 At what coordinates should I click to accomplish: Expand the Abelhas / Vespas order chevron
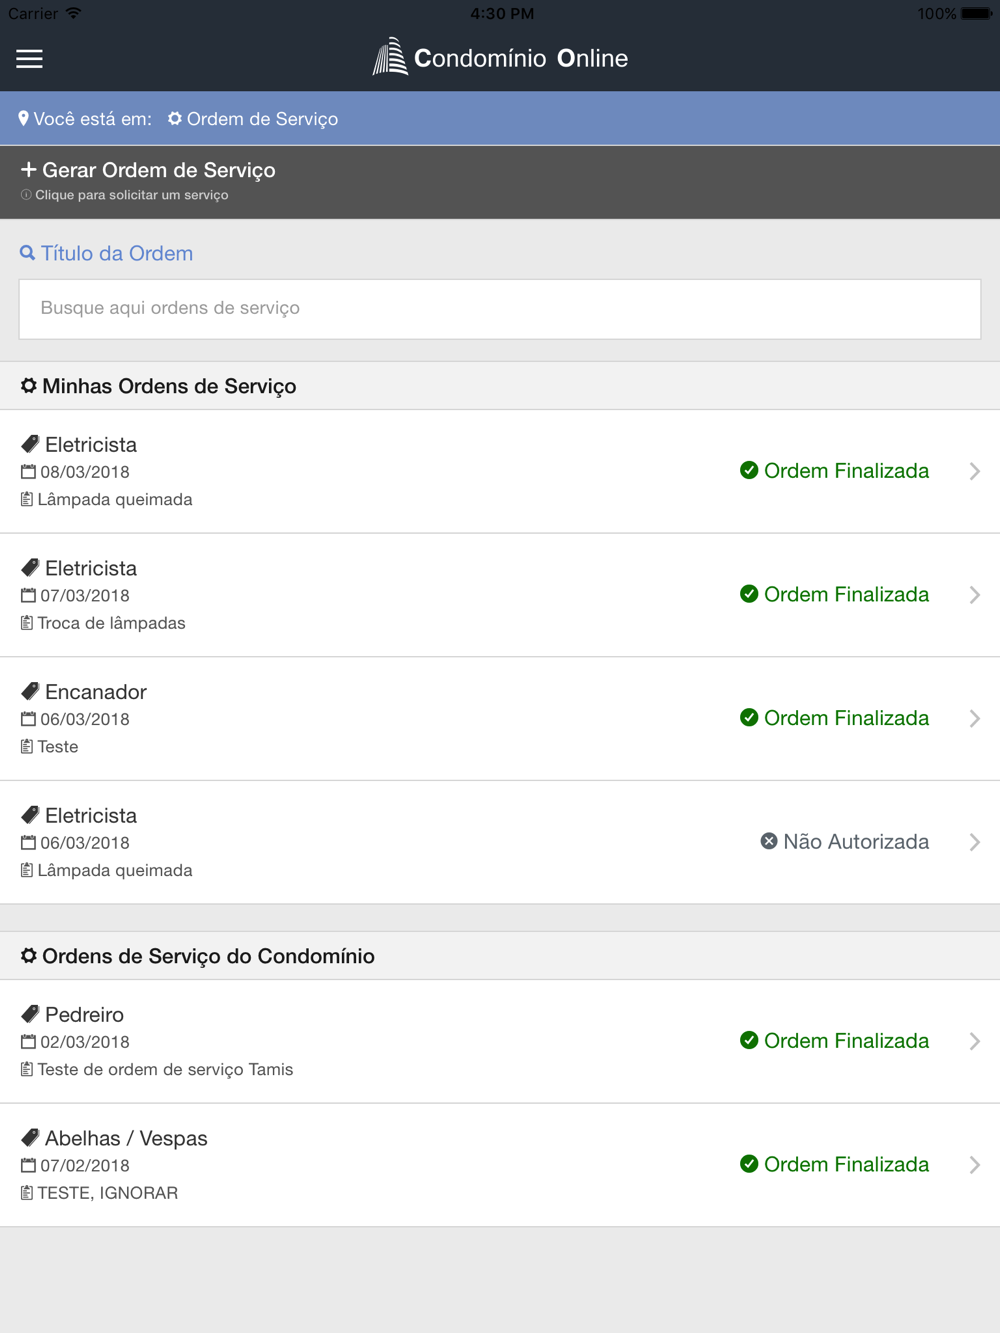pyautogui.click(x=975, y=1165)
